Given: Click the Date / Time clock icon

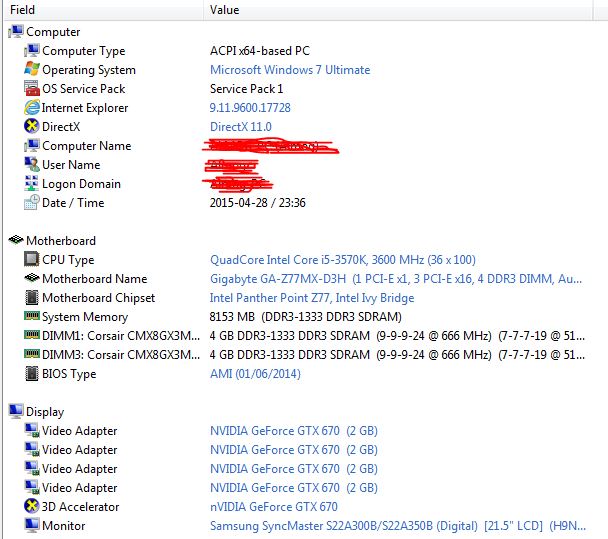Looking at the screenshot, I should pyautogui.click(x=32, y=203).
